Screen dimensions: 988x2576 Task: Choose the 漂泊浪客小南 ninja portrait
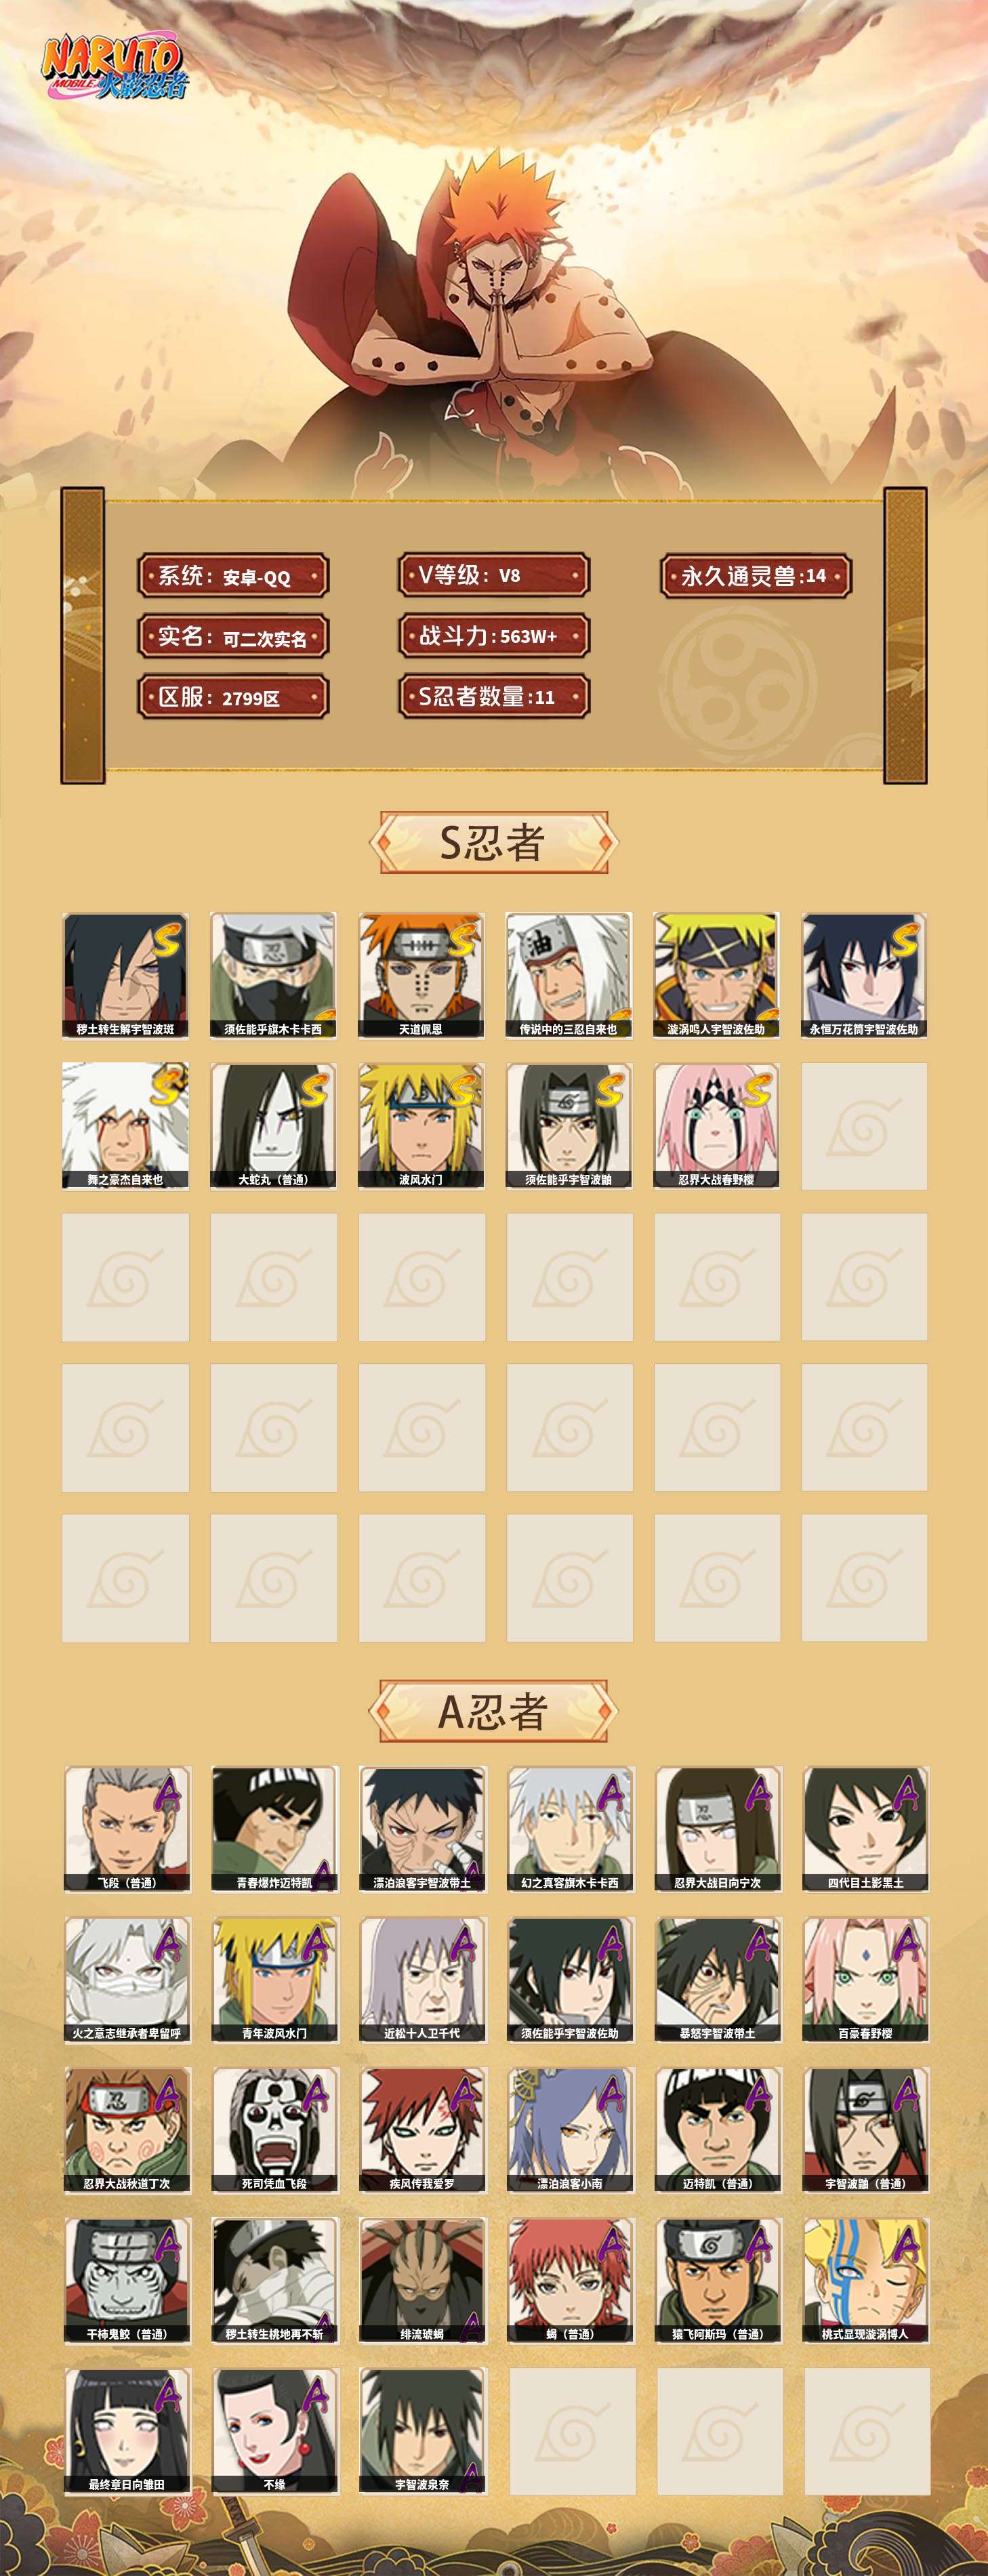[x=570, y=2130]
